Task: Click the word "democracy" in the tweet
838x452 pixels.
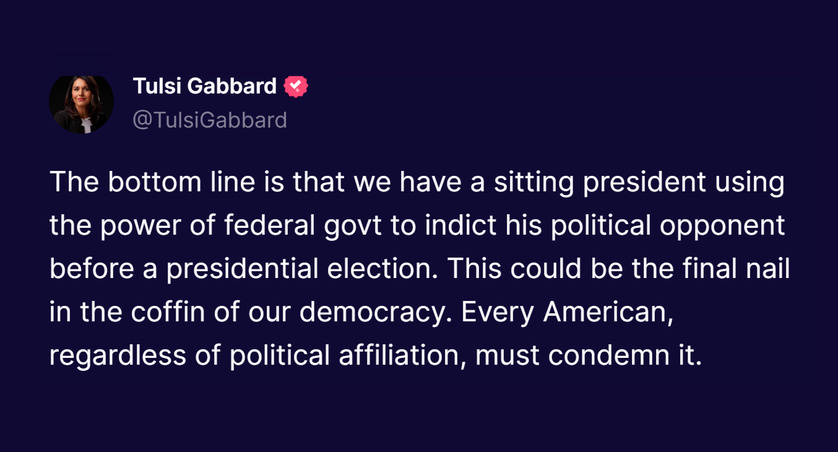Action: 371,313
